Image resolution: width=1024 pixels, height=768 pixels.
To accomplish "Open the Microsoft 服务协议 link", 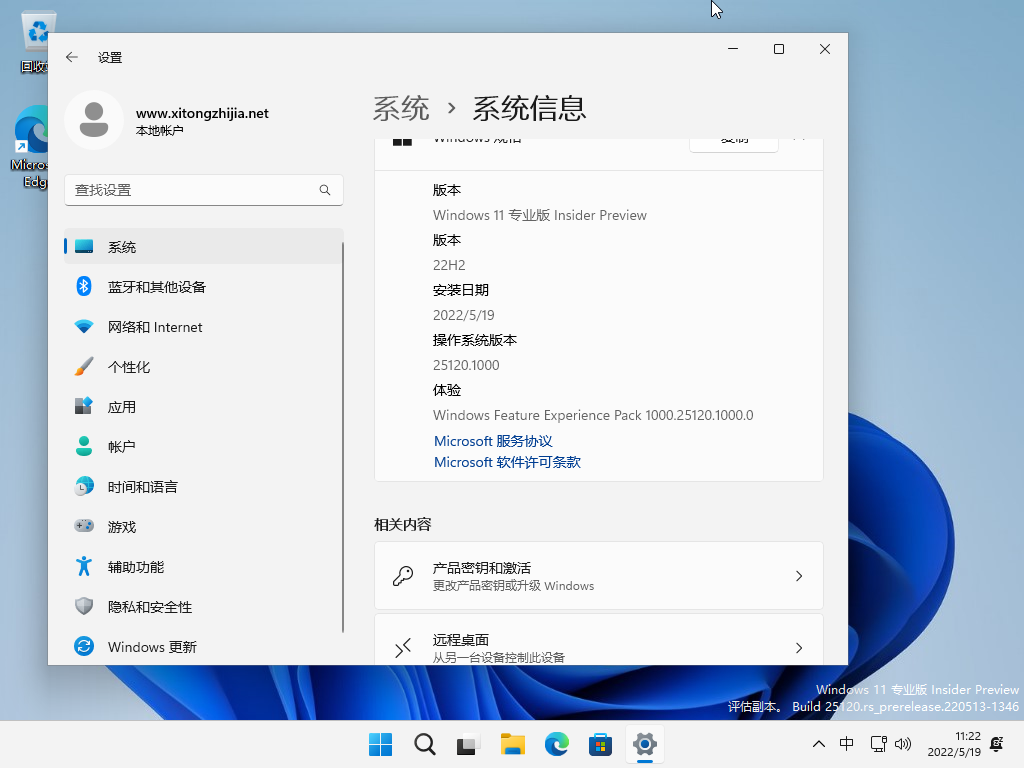I will (493, 441).
